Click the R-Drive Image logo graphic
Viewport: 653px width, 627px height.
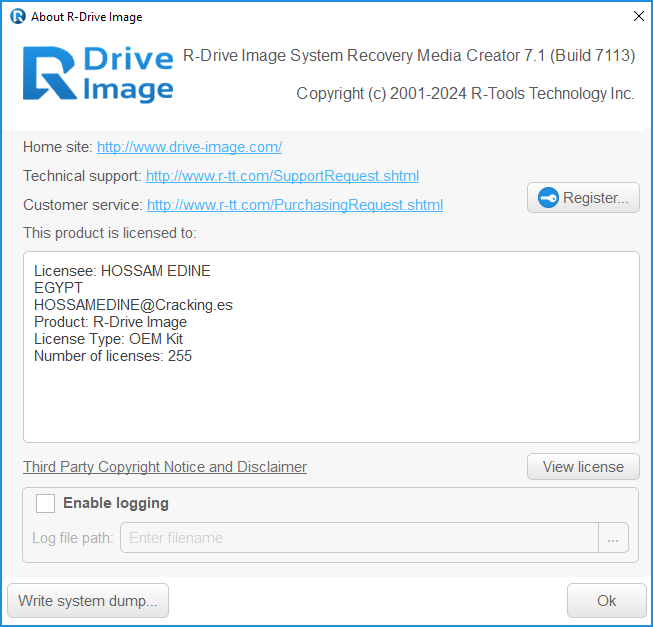[x=98, y=74]
